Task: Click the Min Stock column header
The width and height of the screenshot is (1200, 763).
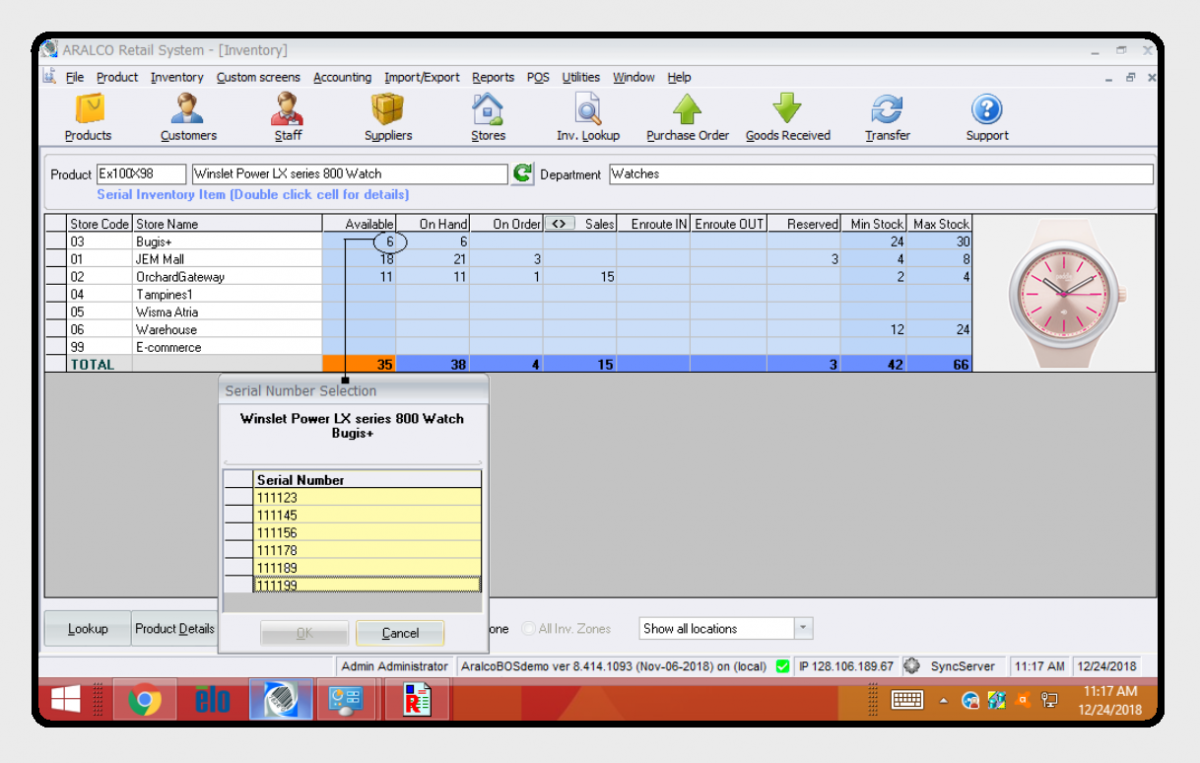Action: (x=876, y=224)
